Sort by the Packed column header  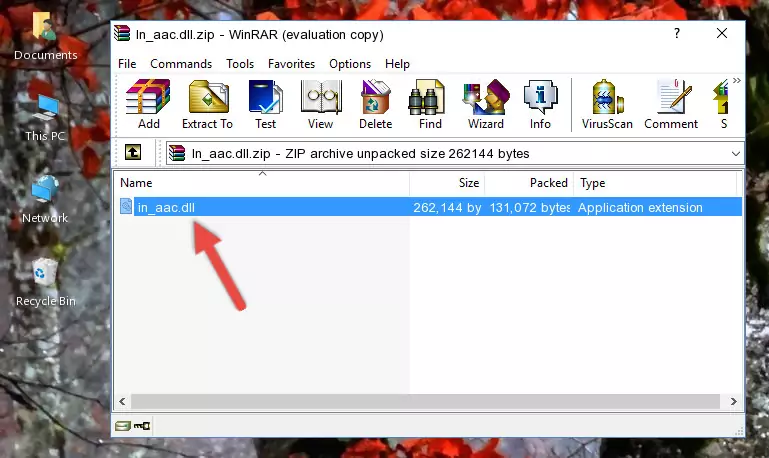pyautogui.click(x=529, y=183)
